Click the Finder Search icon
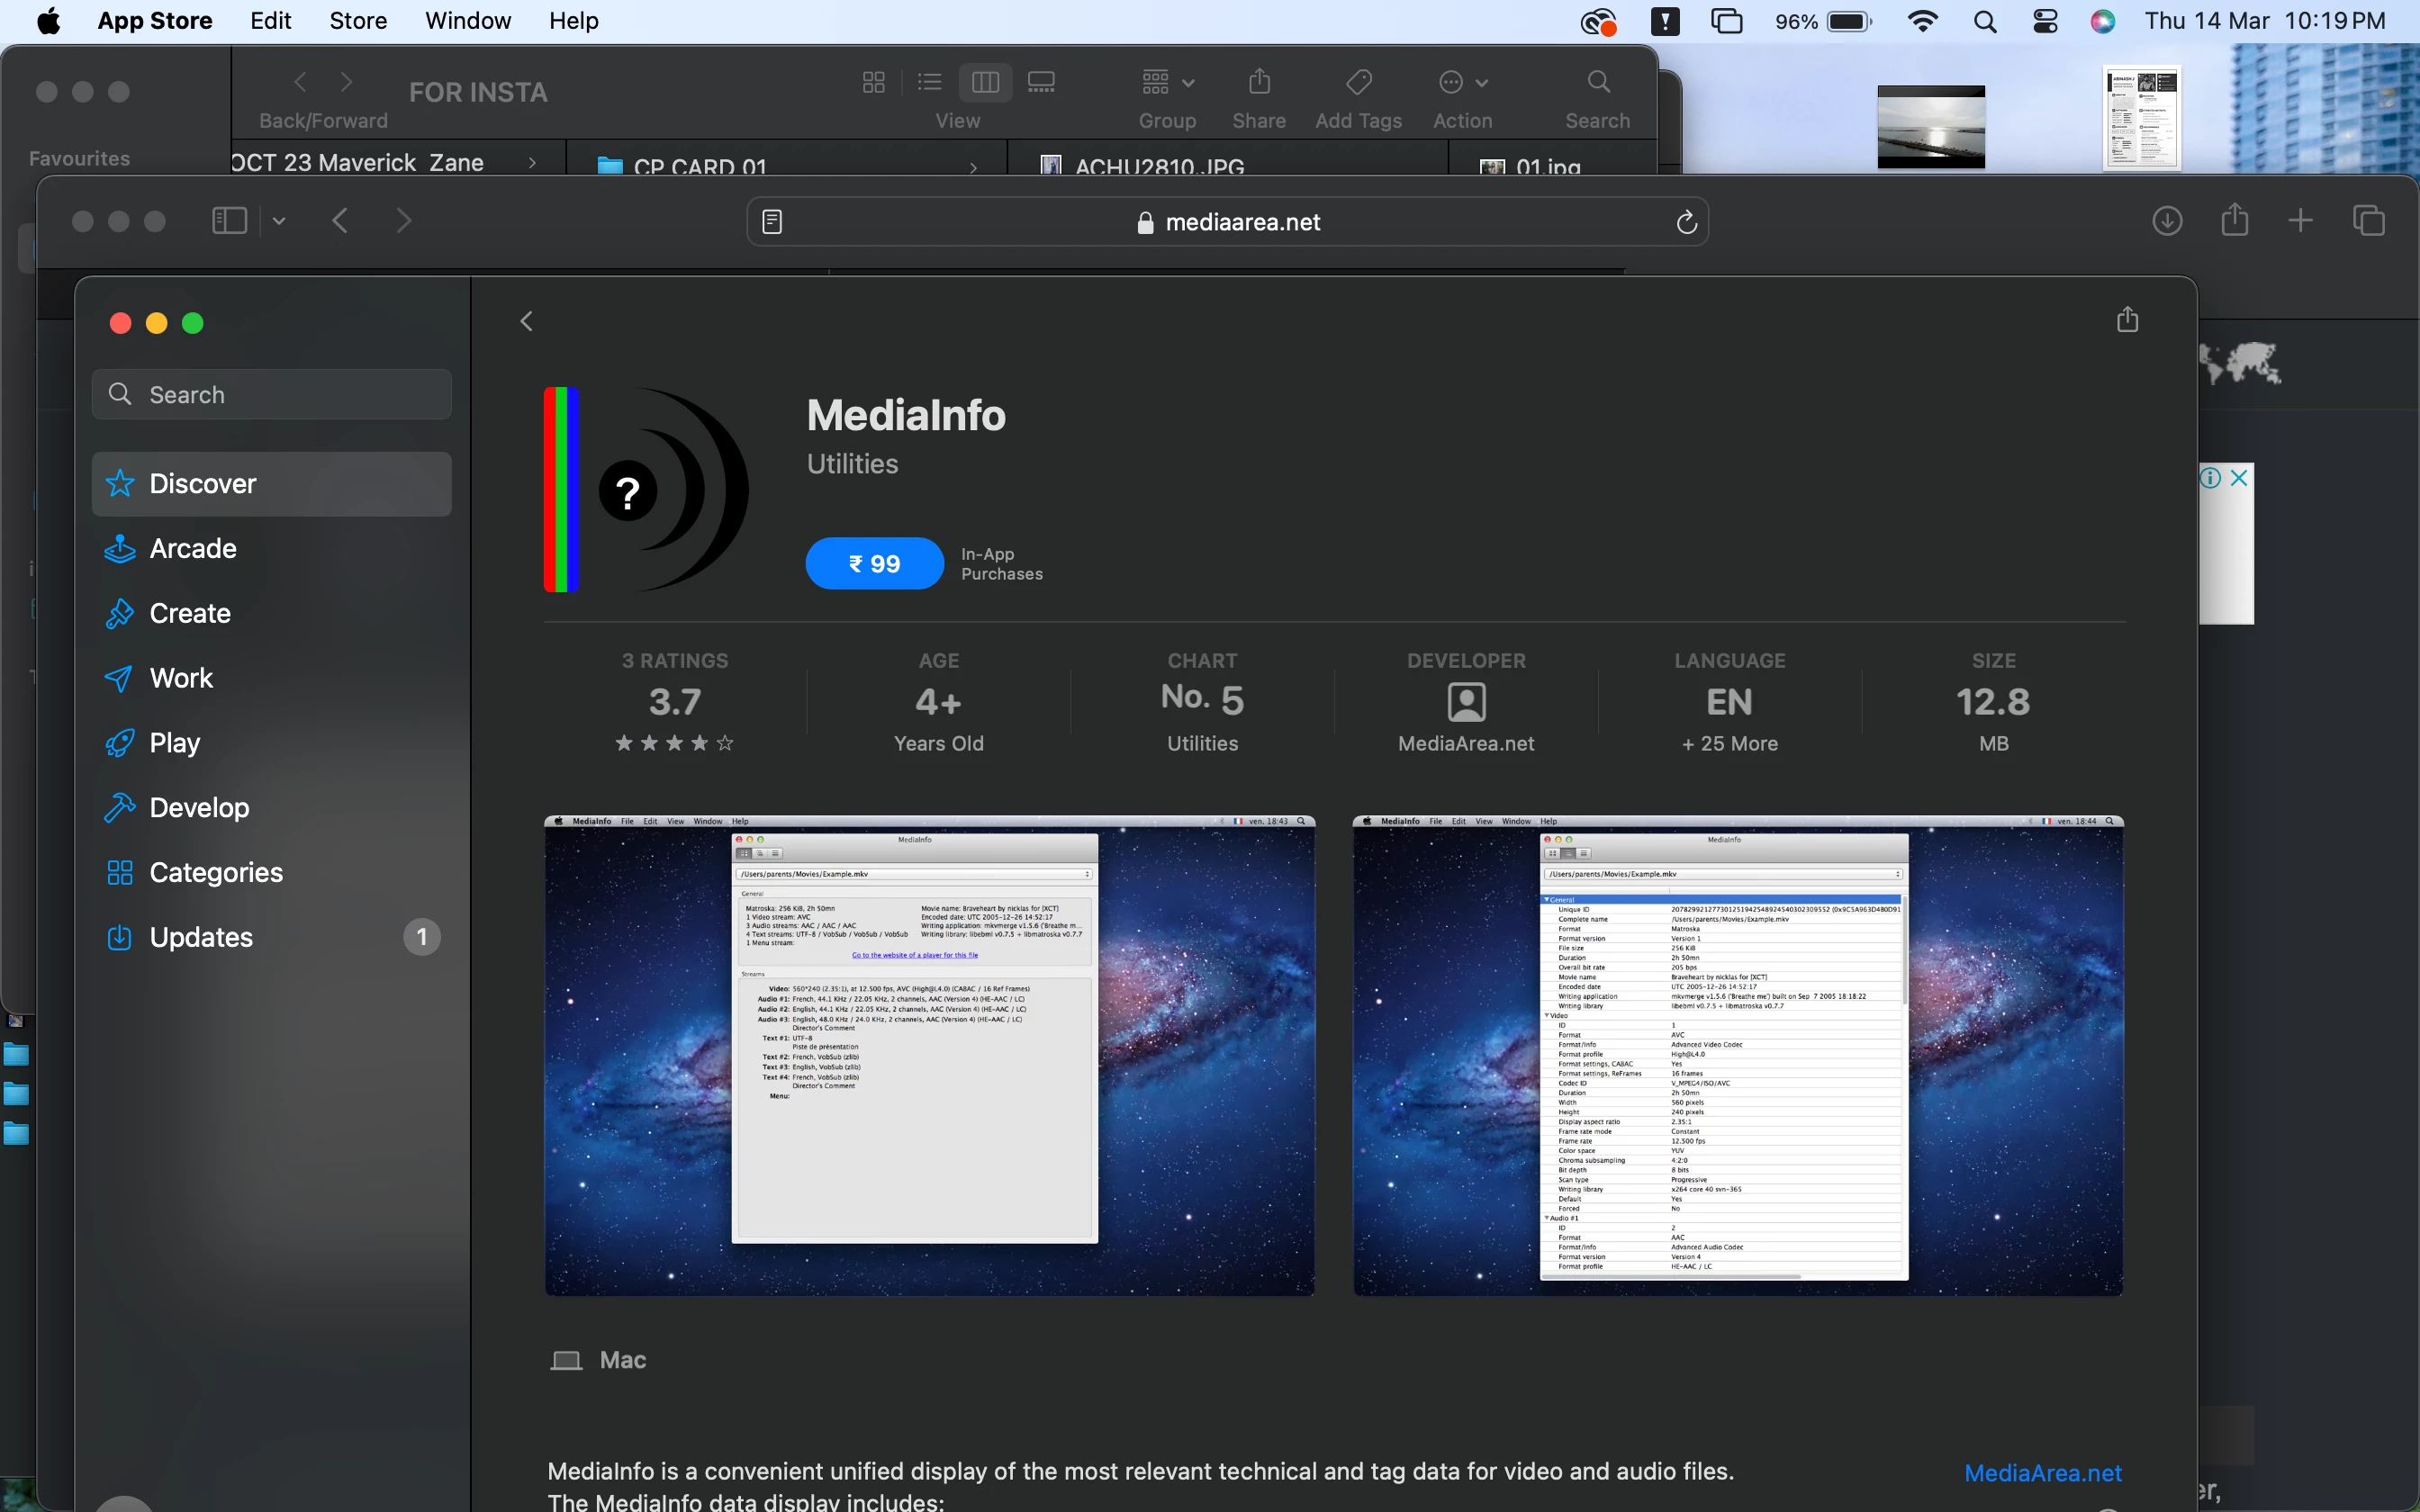Screen dimensions: 2420x1512 pyautogui.click(x=1598, y=81)
